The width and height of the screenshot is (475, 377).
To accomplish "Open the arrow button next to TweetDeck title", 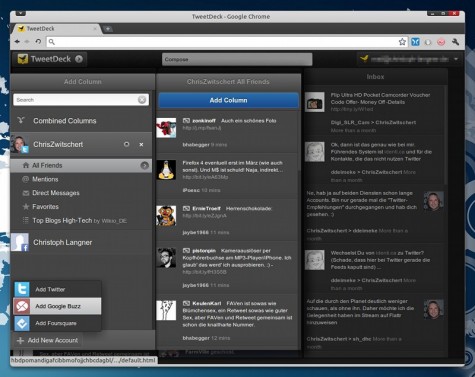I will [x=79, y=59].
